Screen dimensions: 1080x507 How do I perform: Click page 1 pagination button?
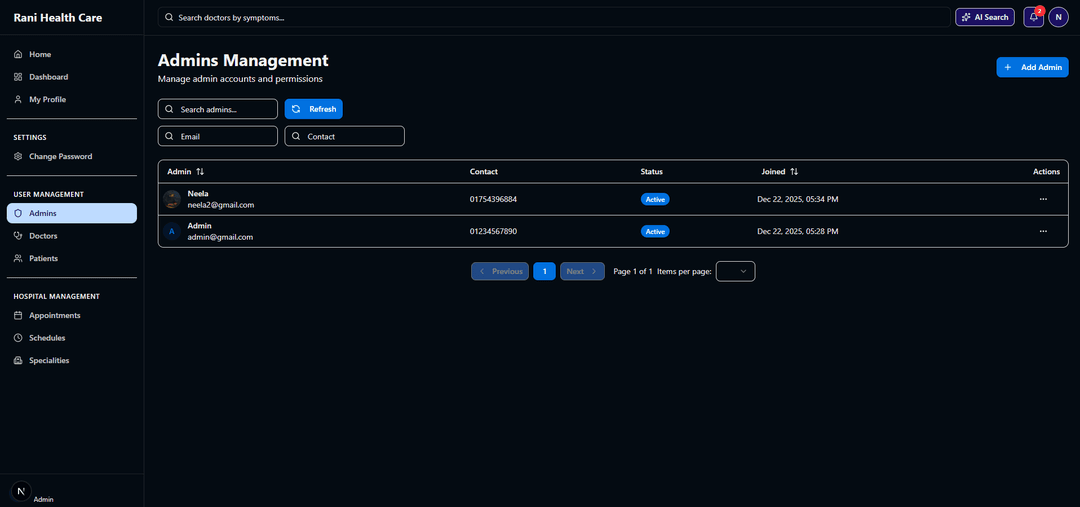click(544, 271)
